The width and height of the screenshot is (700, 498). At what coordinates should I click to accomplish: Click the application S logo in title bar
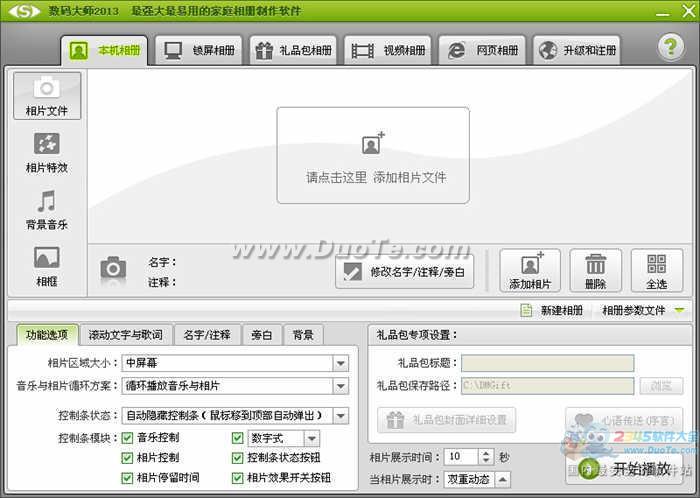pos(24,11)
